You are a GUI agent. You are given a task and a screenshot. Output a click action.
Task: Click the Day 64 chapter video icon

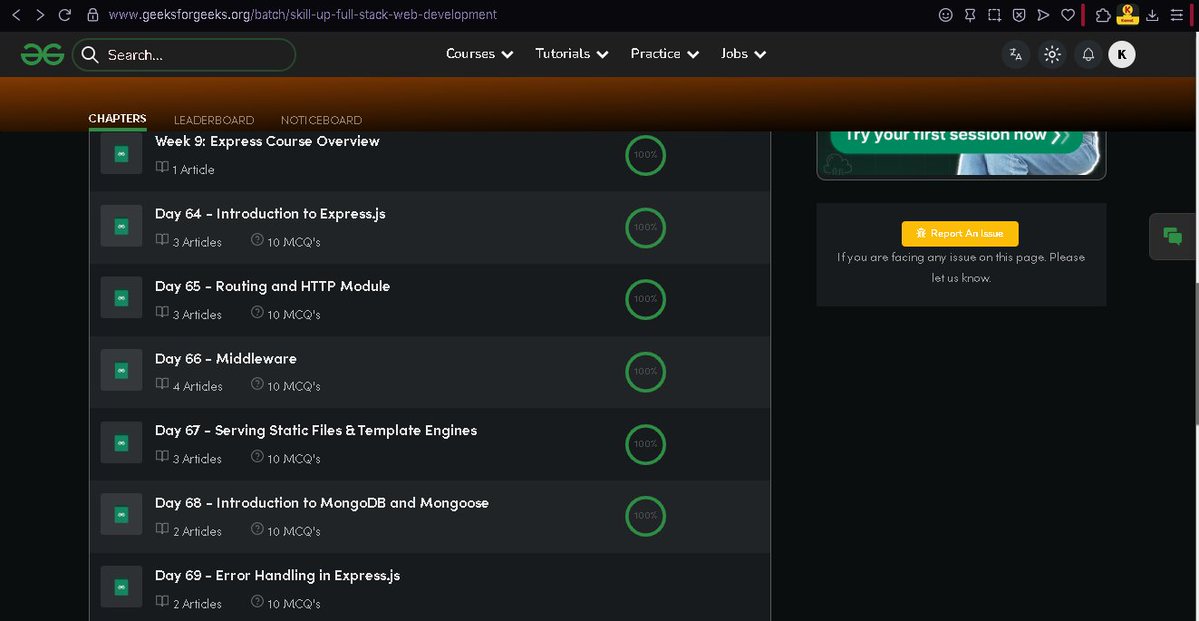pyautogui.click(x=120, y=226)
